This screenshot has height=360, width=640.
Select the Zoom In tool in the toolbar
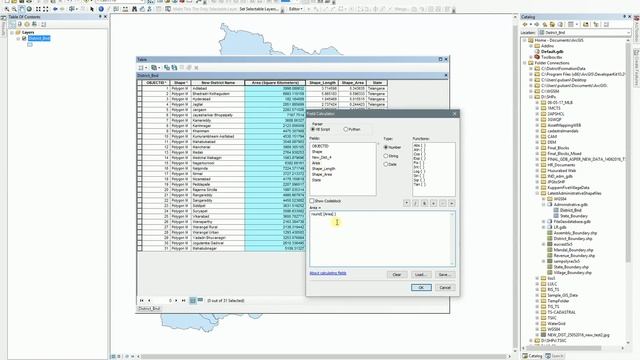[7, 9]
